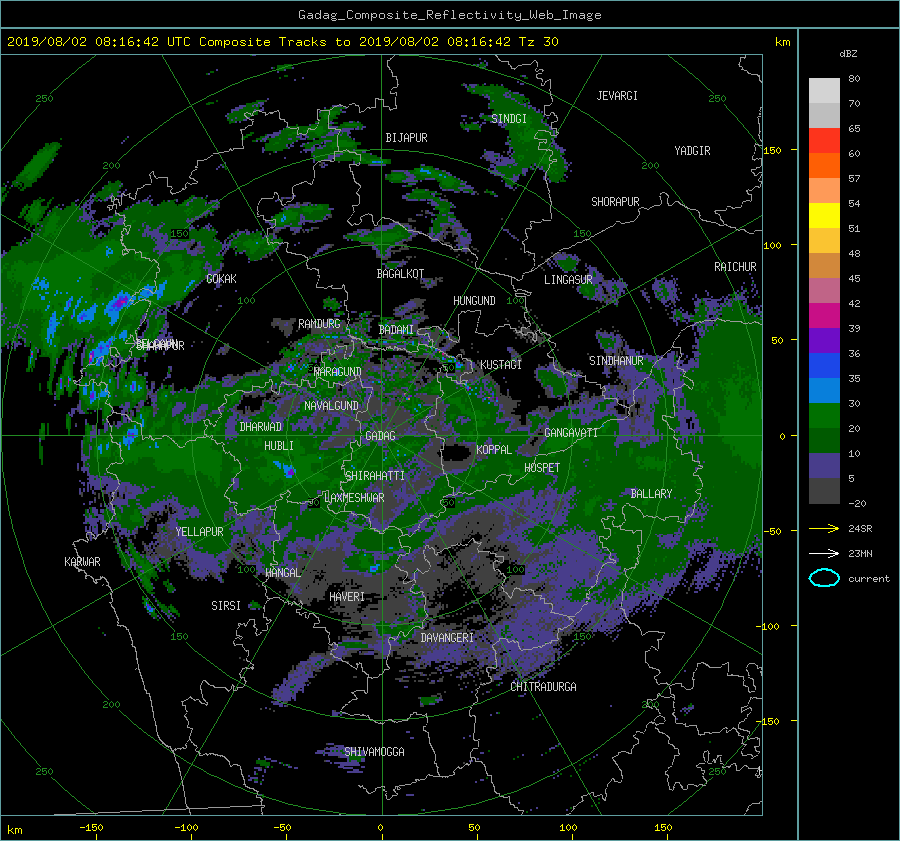Click the LINGASUR city label
Screen dimensions: 900x841
568,280
